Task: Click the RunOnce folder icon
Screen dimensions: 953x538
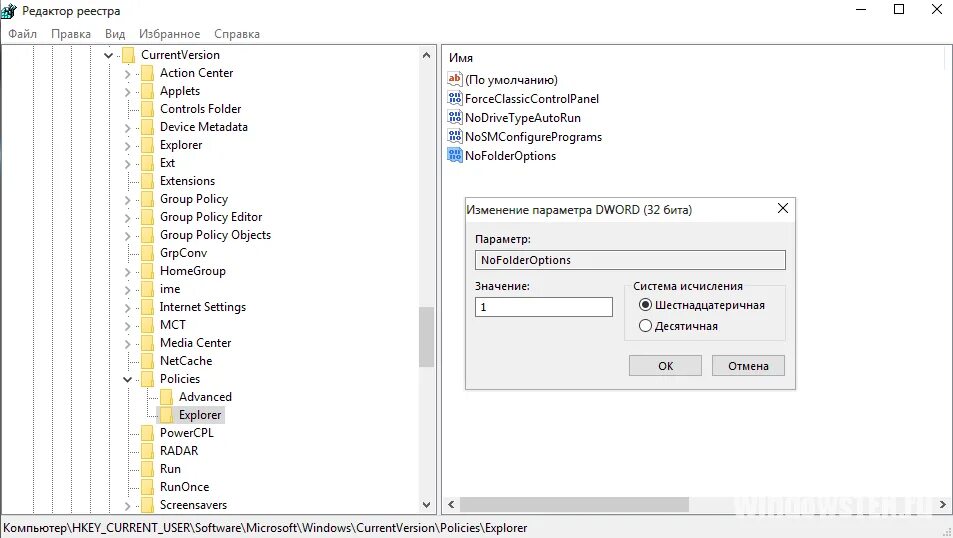Action: pos(147,487)
